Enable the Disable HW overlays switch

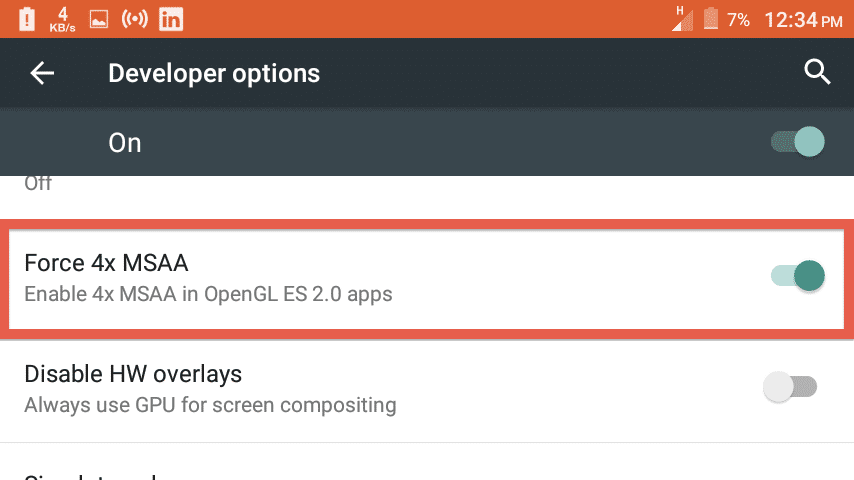[790, 387]
